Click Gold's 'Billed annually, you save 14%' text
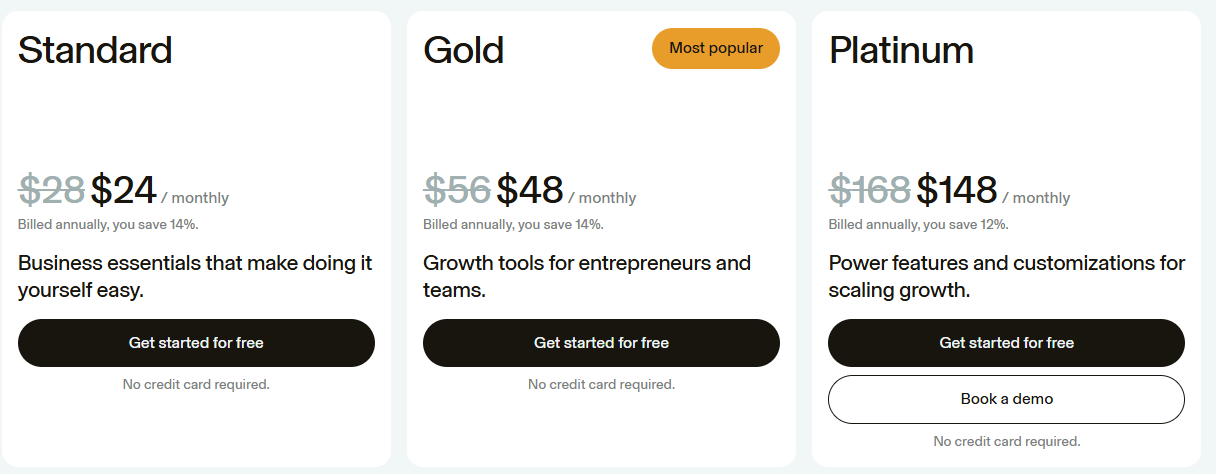 point(513,224)
